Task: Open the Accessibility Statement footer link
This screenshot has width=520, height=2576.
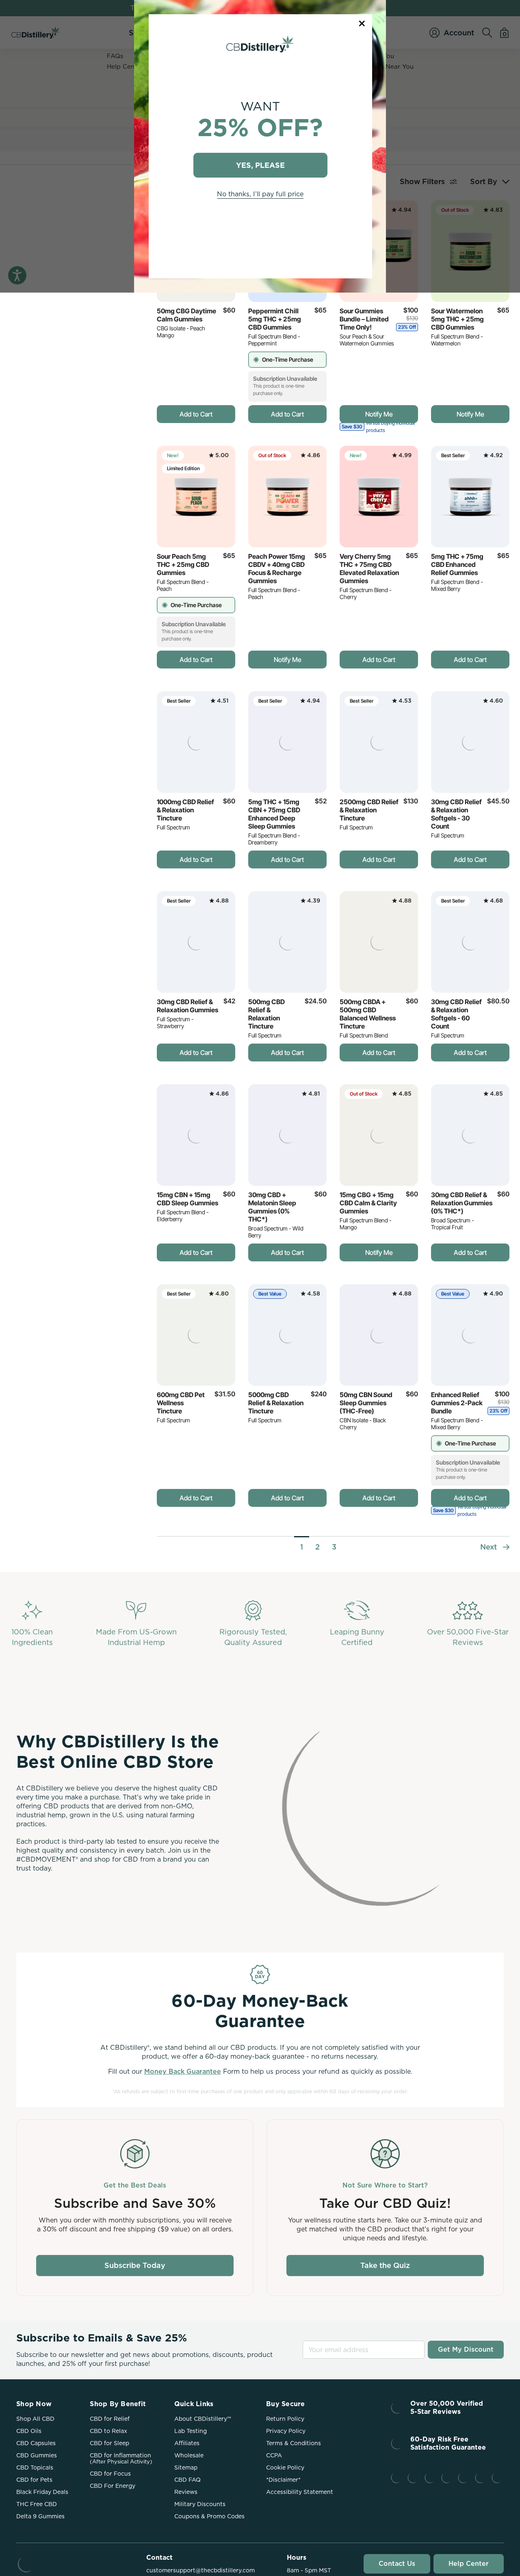Action: tap(299, 2491)
